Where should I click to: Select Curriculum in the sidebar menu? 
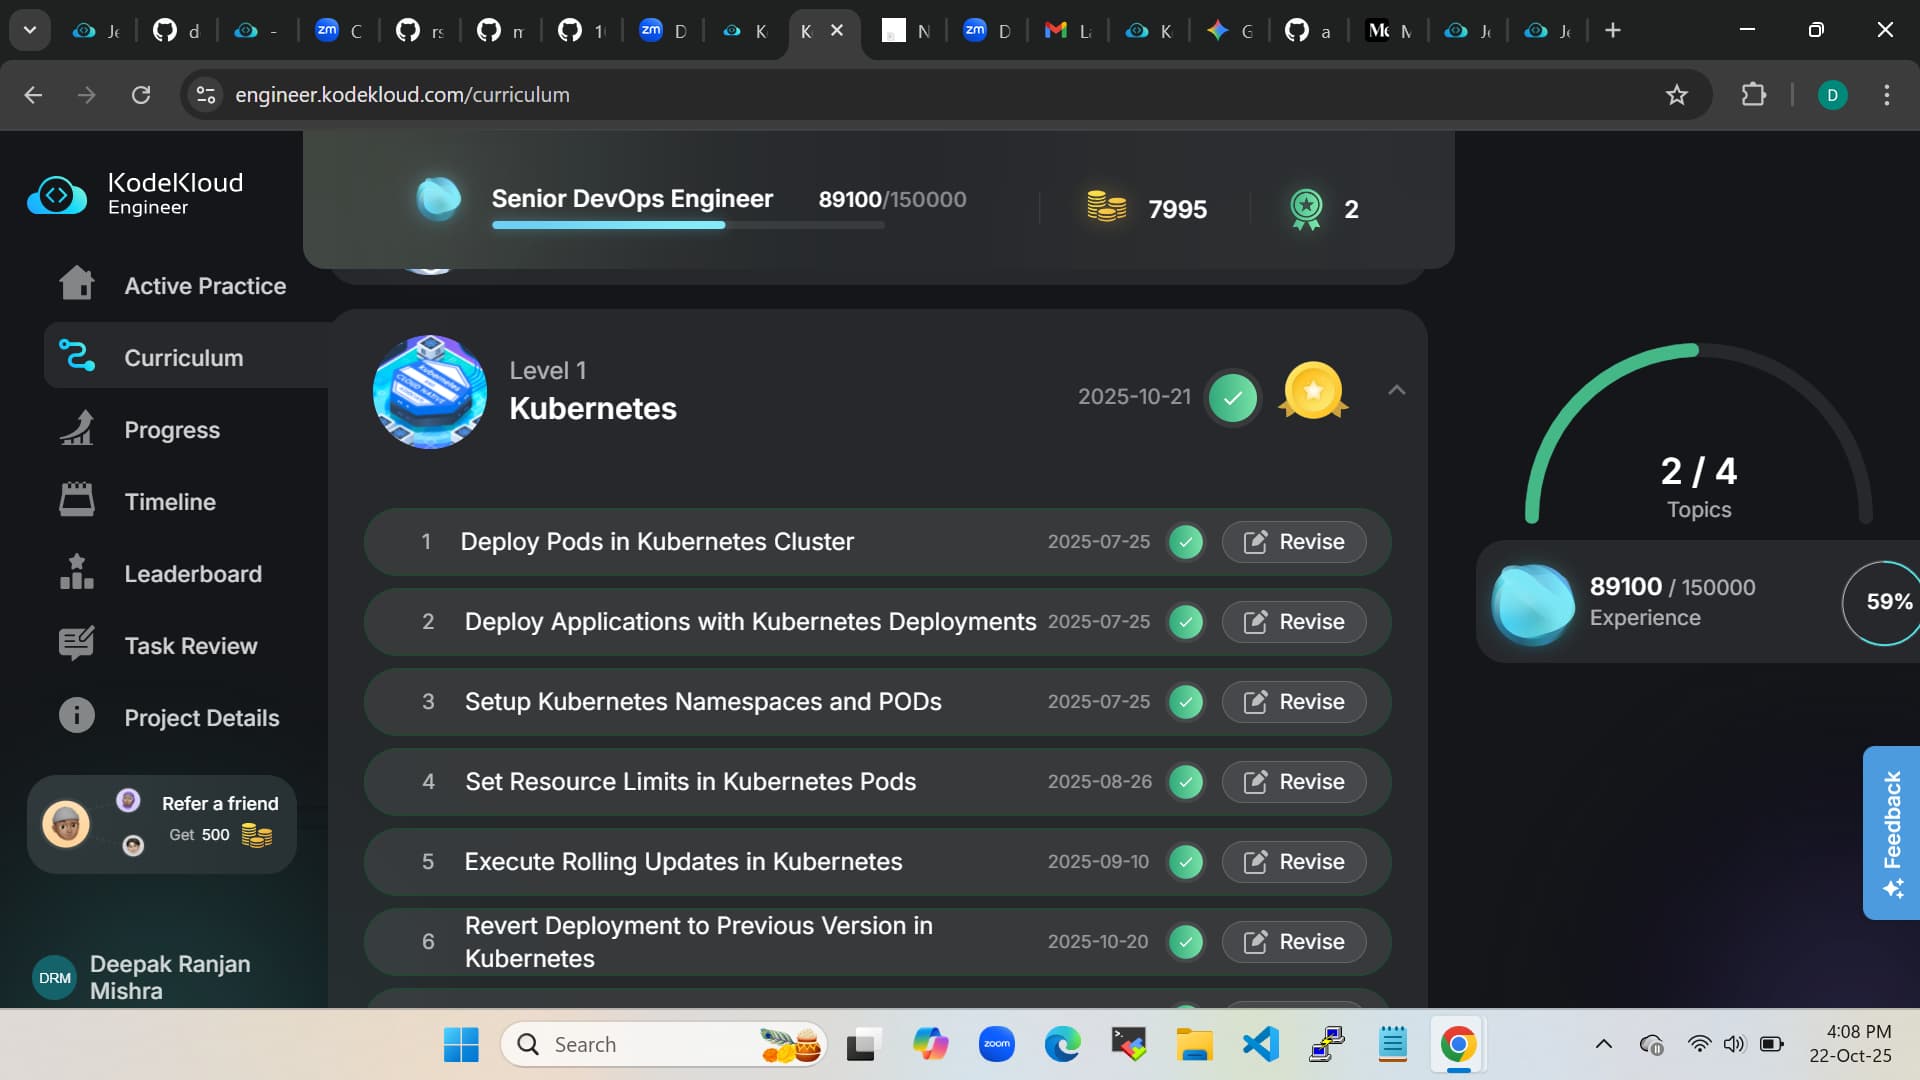pyautogui.click(x=184, y=357)
